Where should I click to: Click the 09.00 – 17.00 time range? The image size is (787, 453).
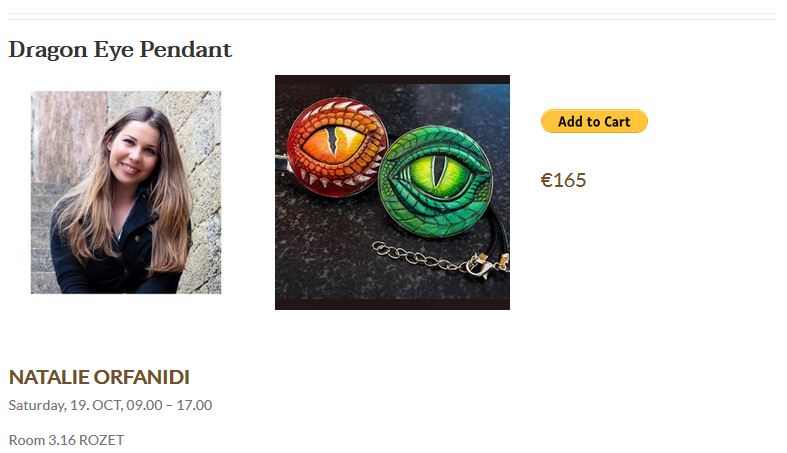click(x=169, y=405)
